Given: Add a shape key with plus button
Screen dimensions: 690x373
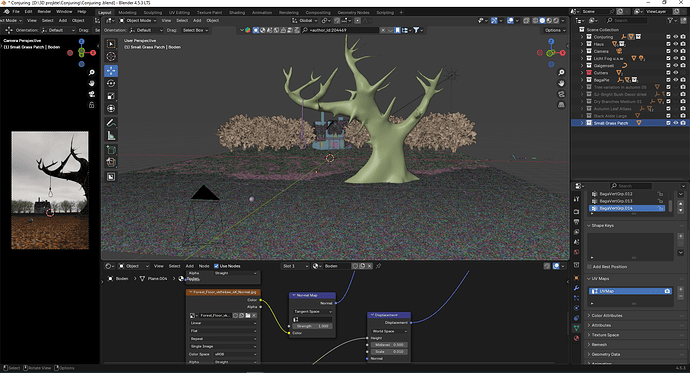Looking at the screenshot, I should (680, 236).
